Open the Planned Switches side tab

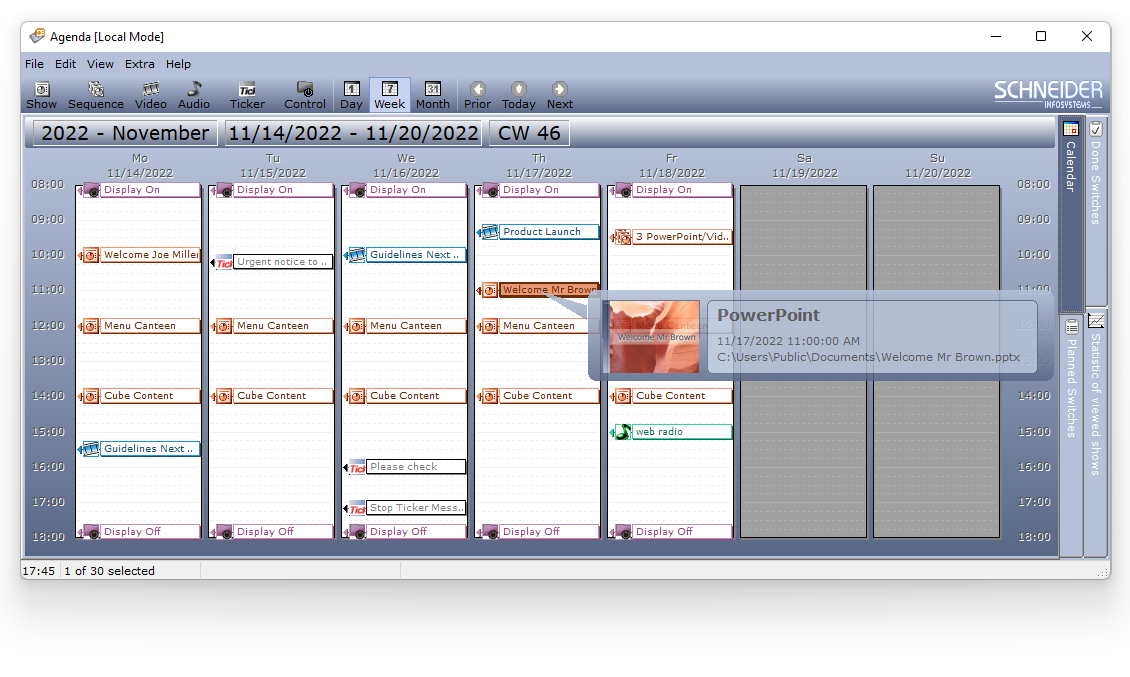point(1071,380)
